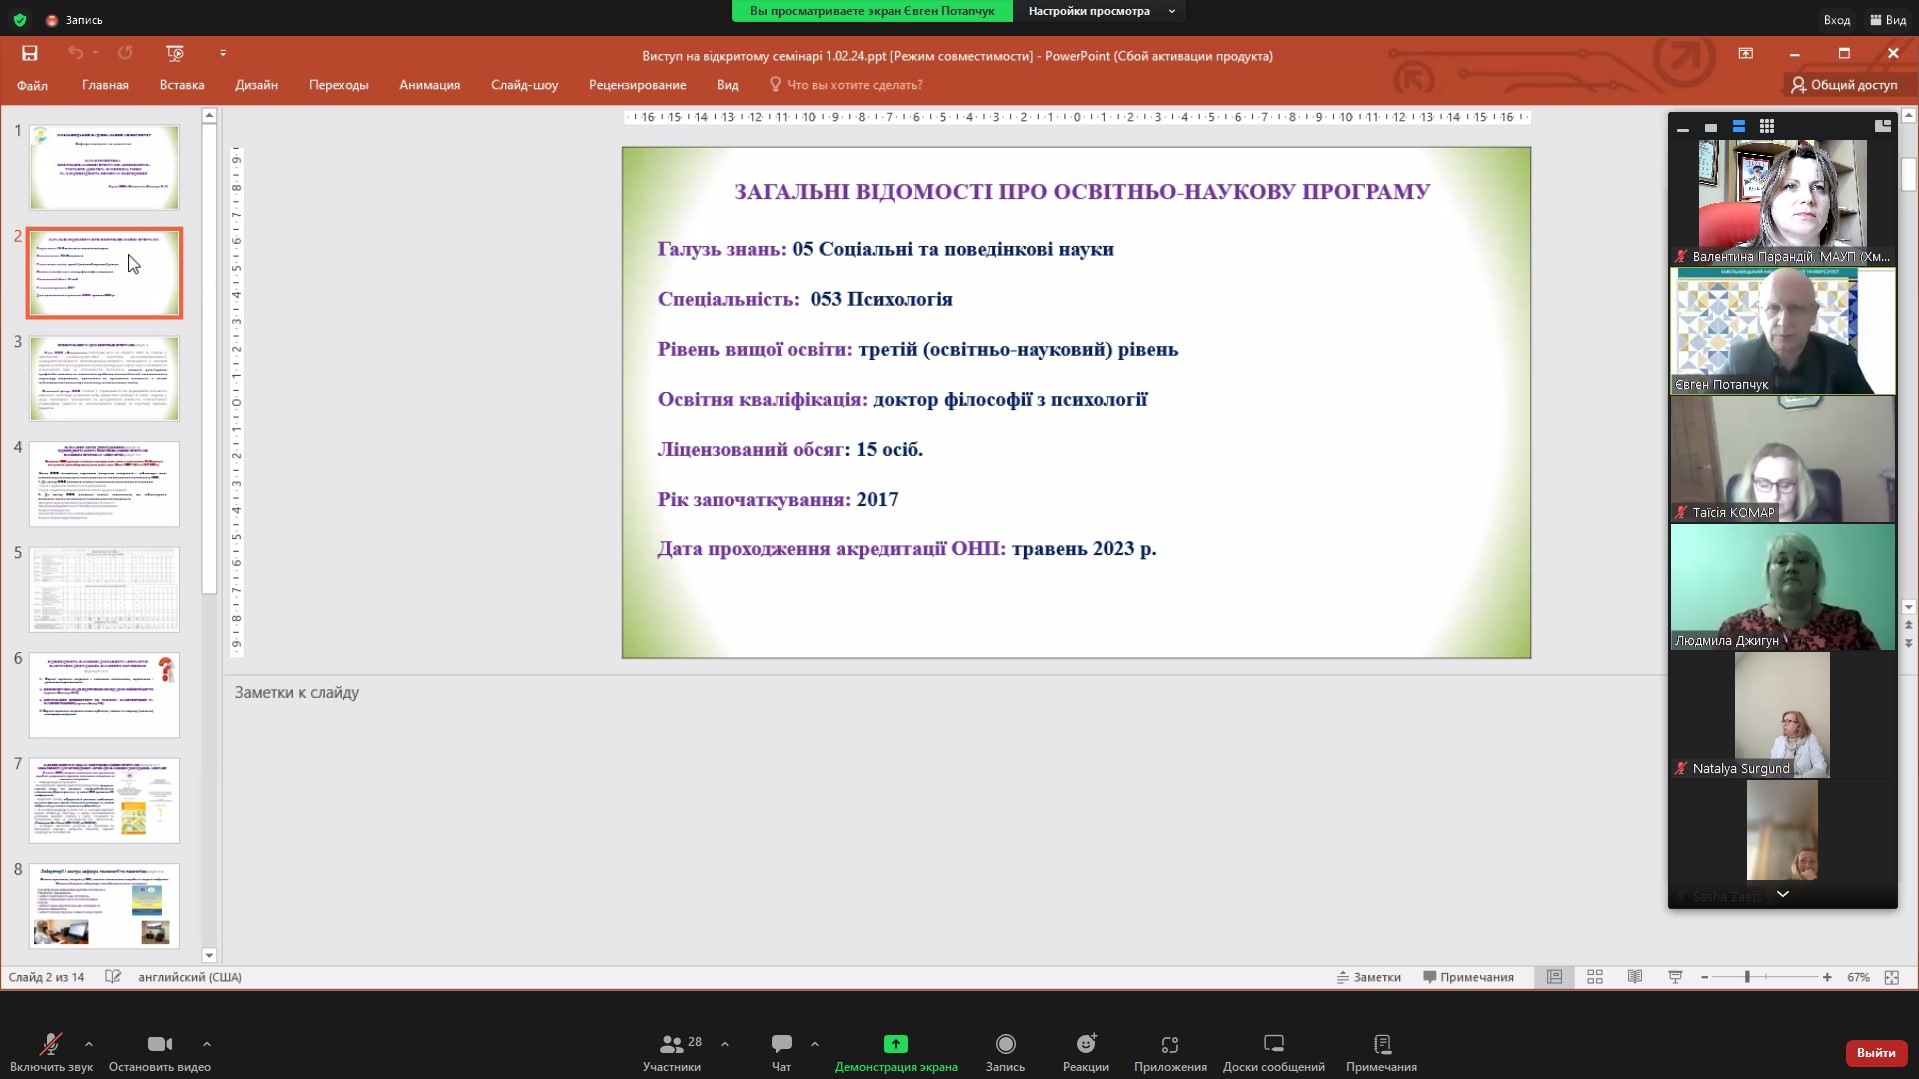Switch Zoom video panel to gallery grid view
This screenshot has width=1919, height=1079.
tap(1767, 127)
